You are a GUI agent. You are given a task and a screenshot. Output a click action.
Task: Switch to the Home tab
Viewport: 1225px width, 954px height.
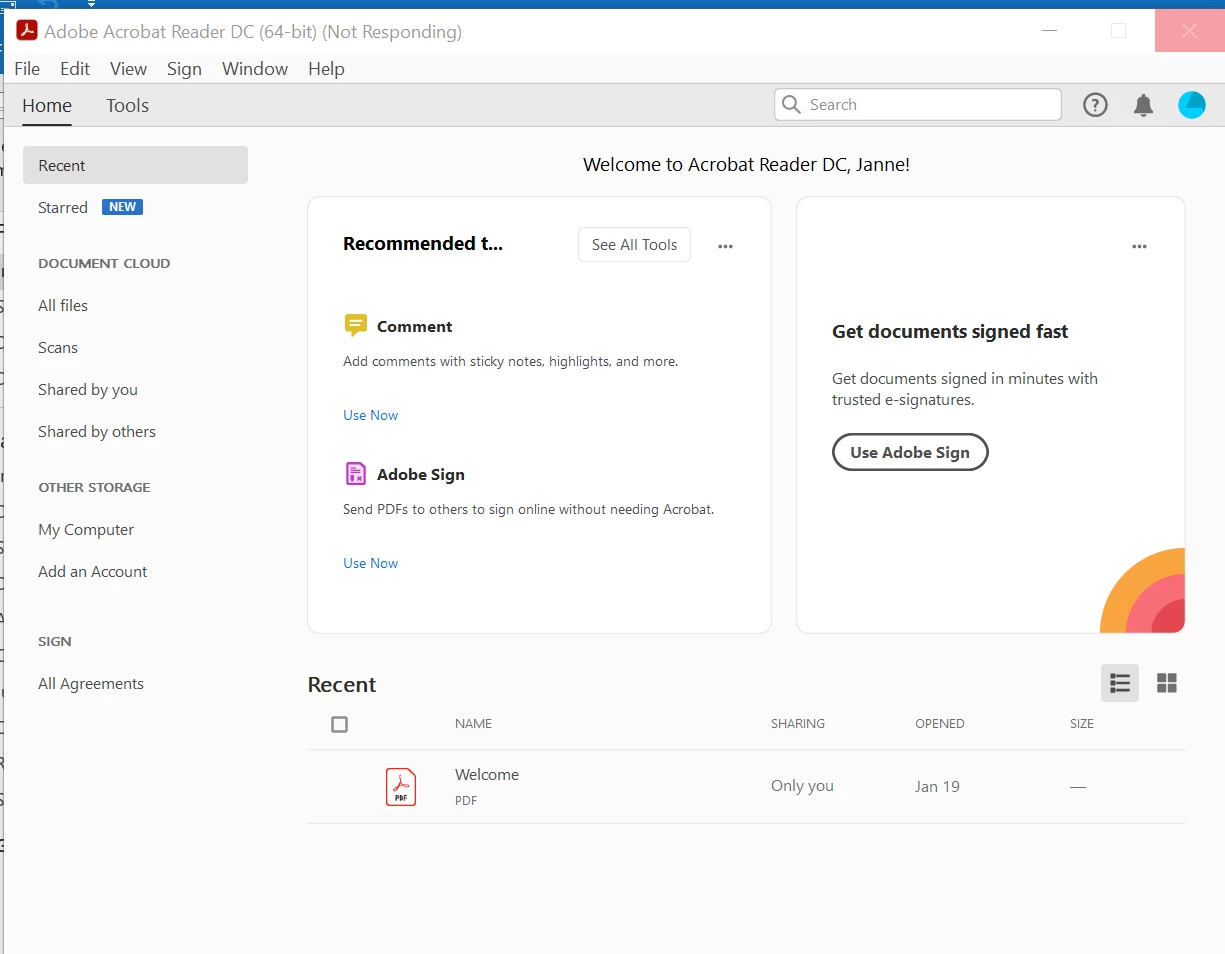coord(47,106)
